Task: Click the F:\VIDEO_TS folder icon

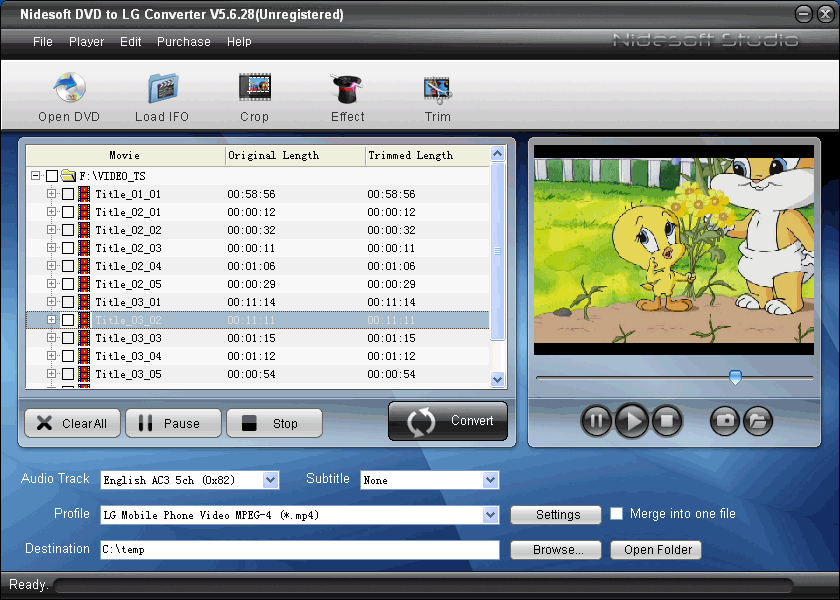Action: (x=68, y=175)
